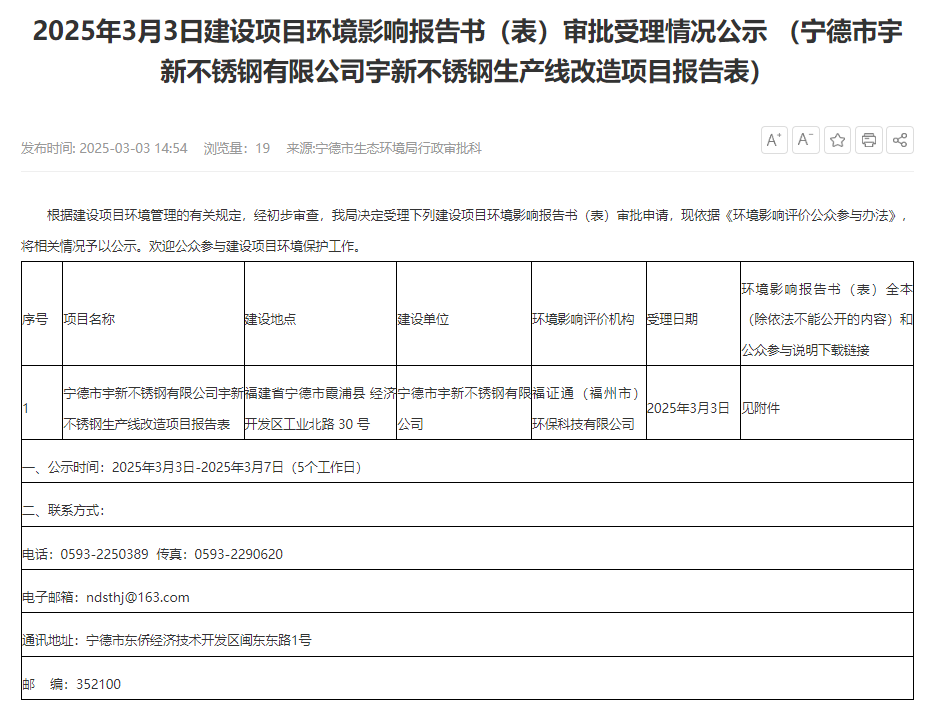The width and height of the screenshot is (939, 708).
Task: Open the share icon
Action: point(898,140)
